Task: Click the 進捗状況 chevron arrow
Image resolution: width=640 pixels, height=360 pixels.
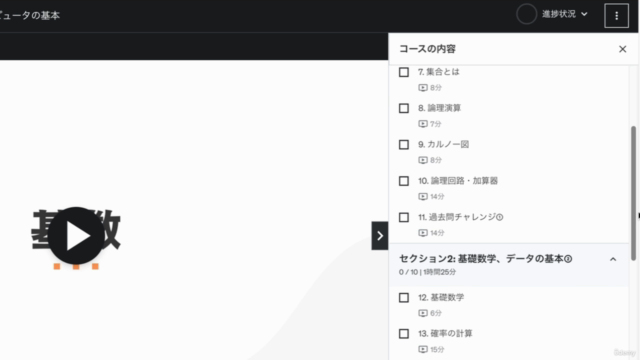Action: [x=584, y=14]
